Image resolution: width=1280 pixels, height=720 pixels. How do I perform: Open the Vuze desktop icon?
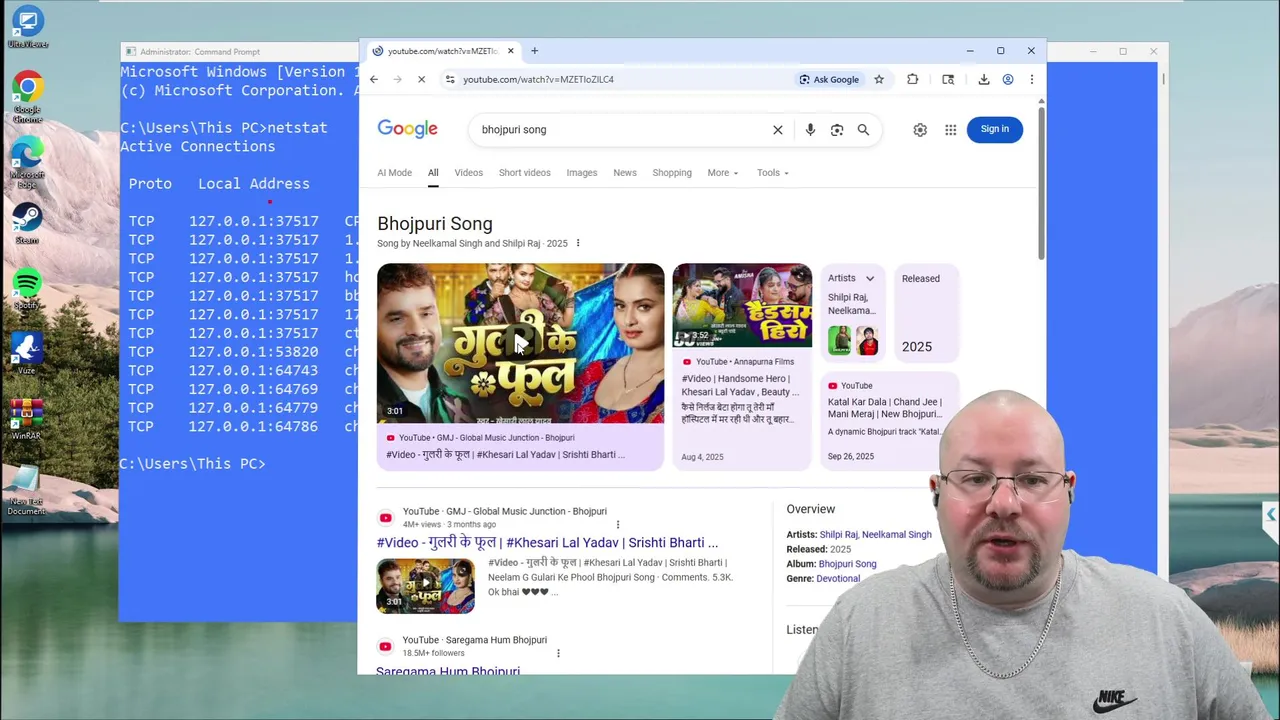coord(27,354)
